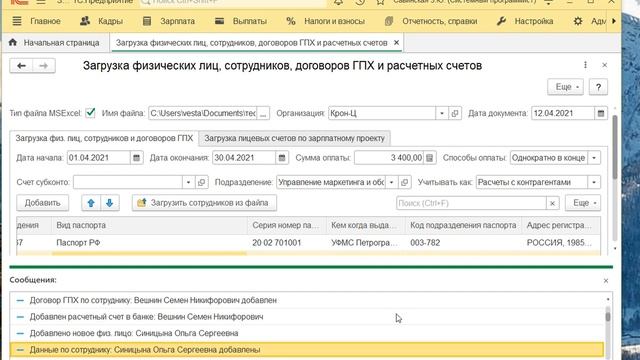Expand the Подразделение dropdown

[x=391, y=182]
